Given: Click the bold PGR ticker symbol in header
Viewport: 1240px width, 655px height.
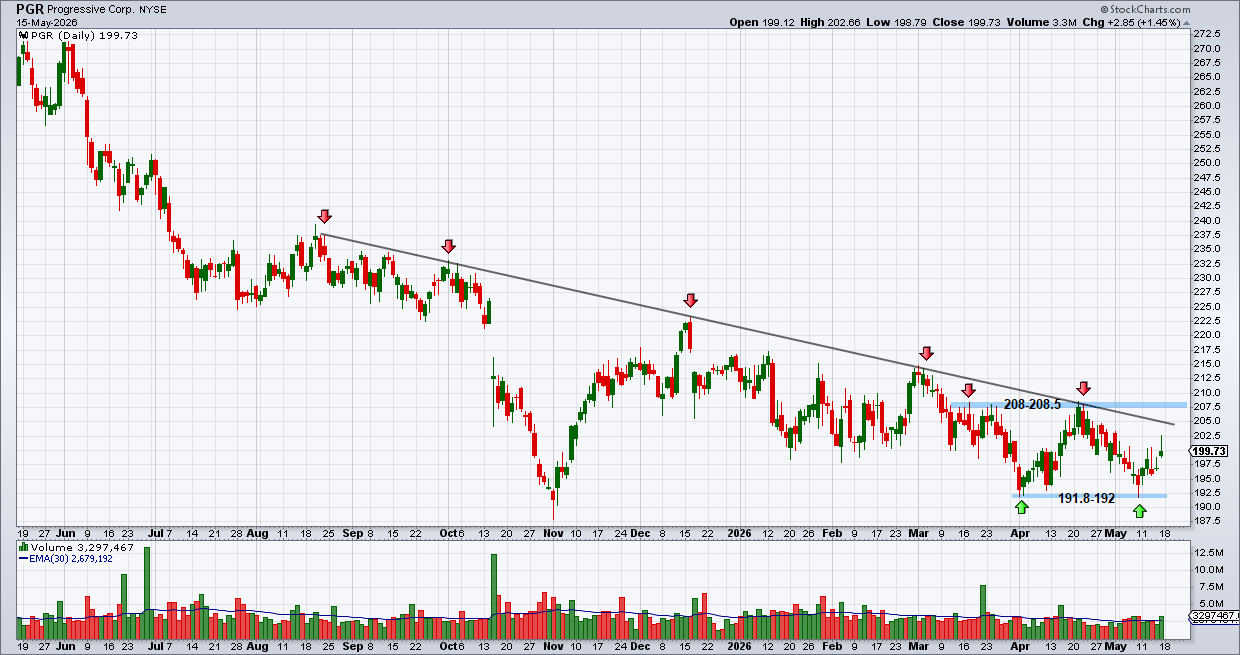Looking at the screenshot, I should click(31, 8).
